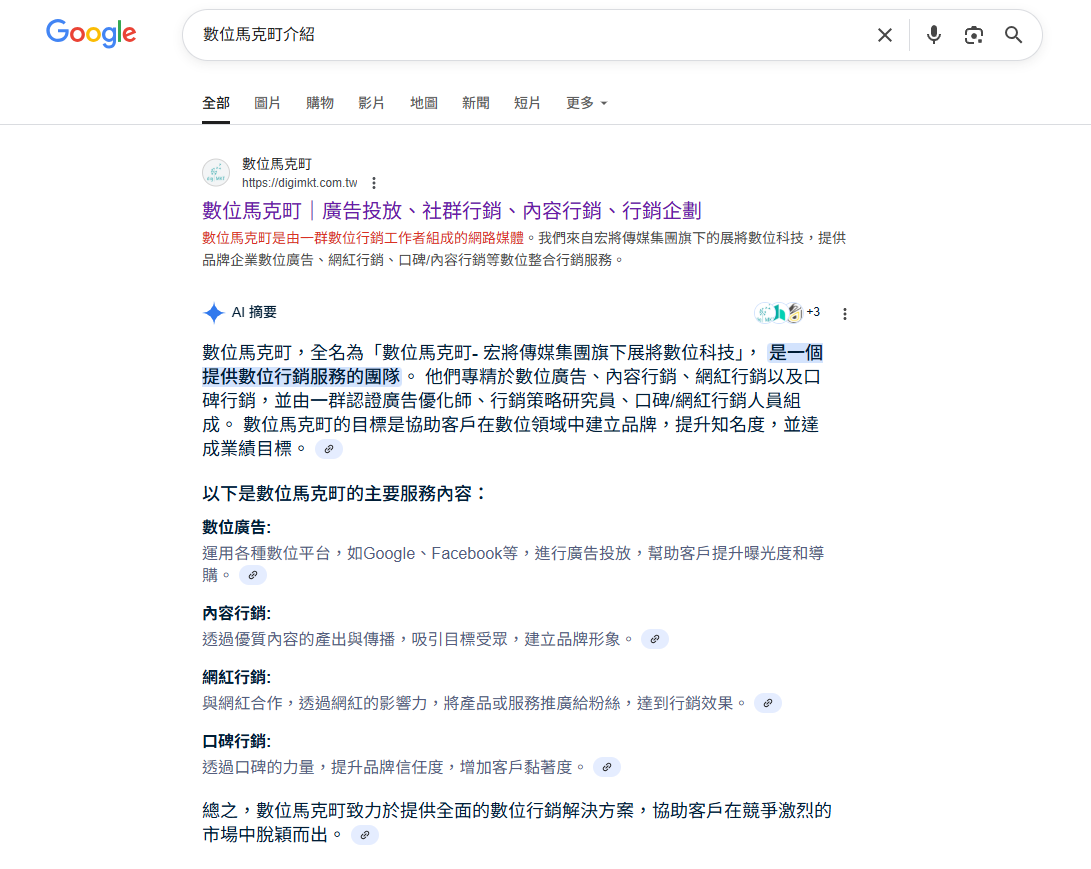Viewport: 1091px width, 869px height.
Task: Click the highlighted text 提供數位行銷服務的團隊
Action: click(301, 376)
